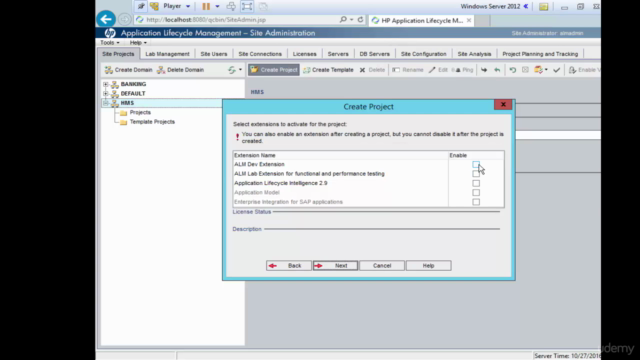Screen dimensions: 640x360
Task: Click Create Project toolbar button
Action: tap(274, 70)
